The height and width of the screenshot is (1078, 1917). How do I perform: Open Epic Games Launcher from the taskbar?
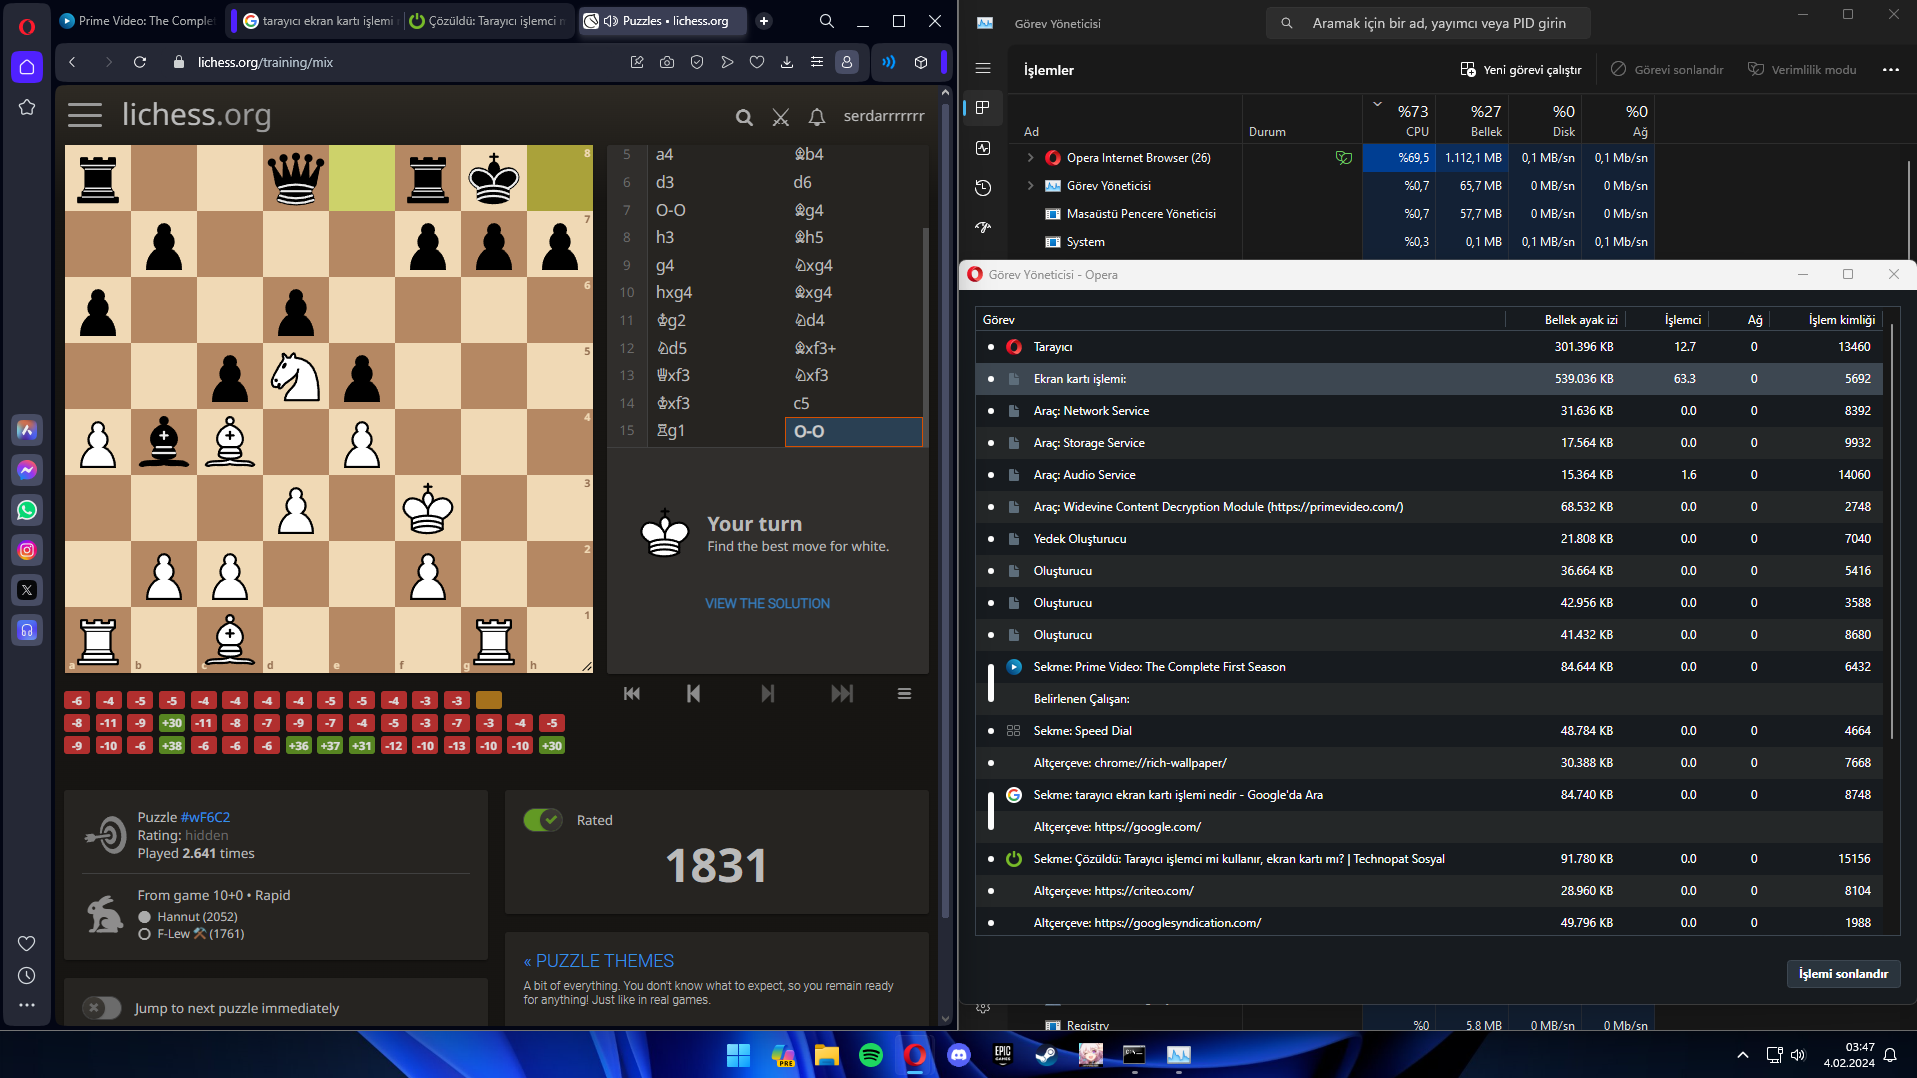point(1003,1055)
